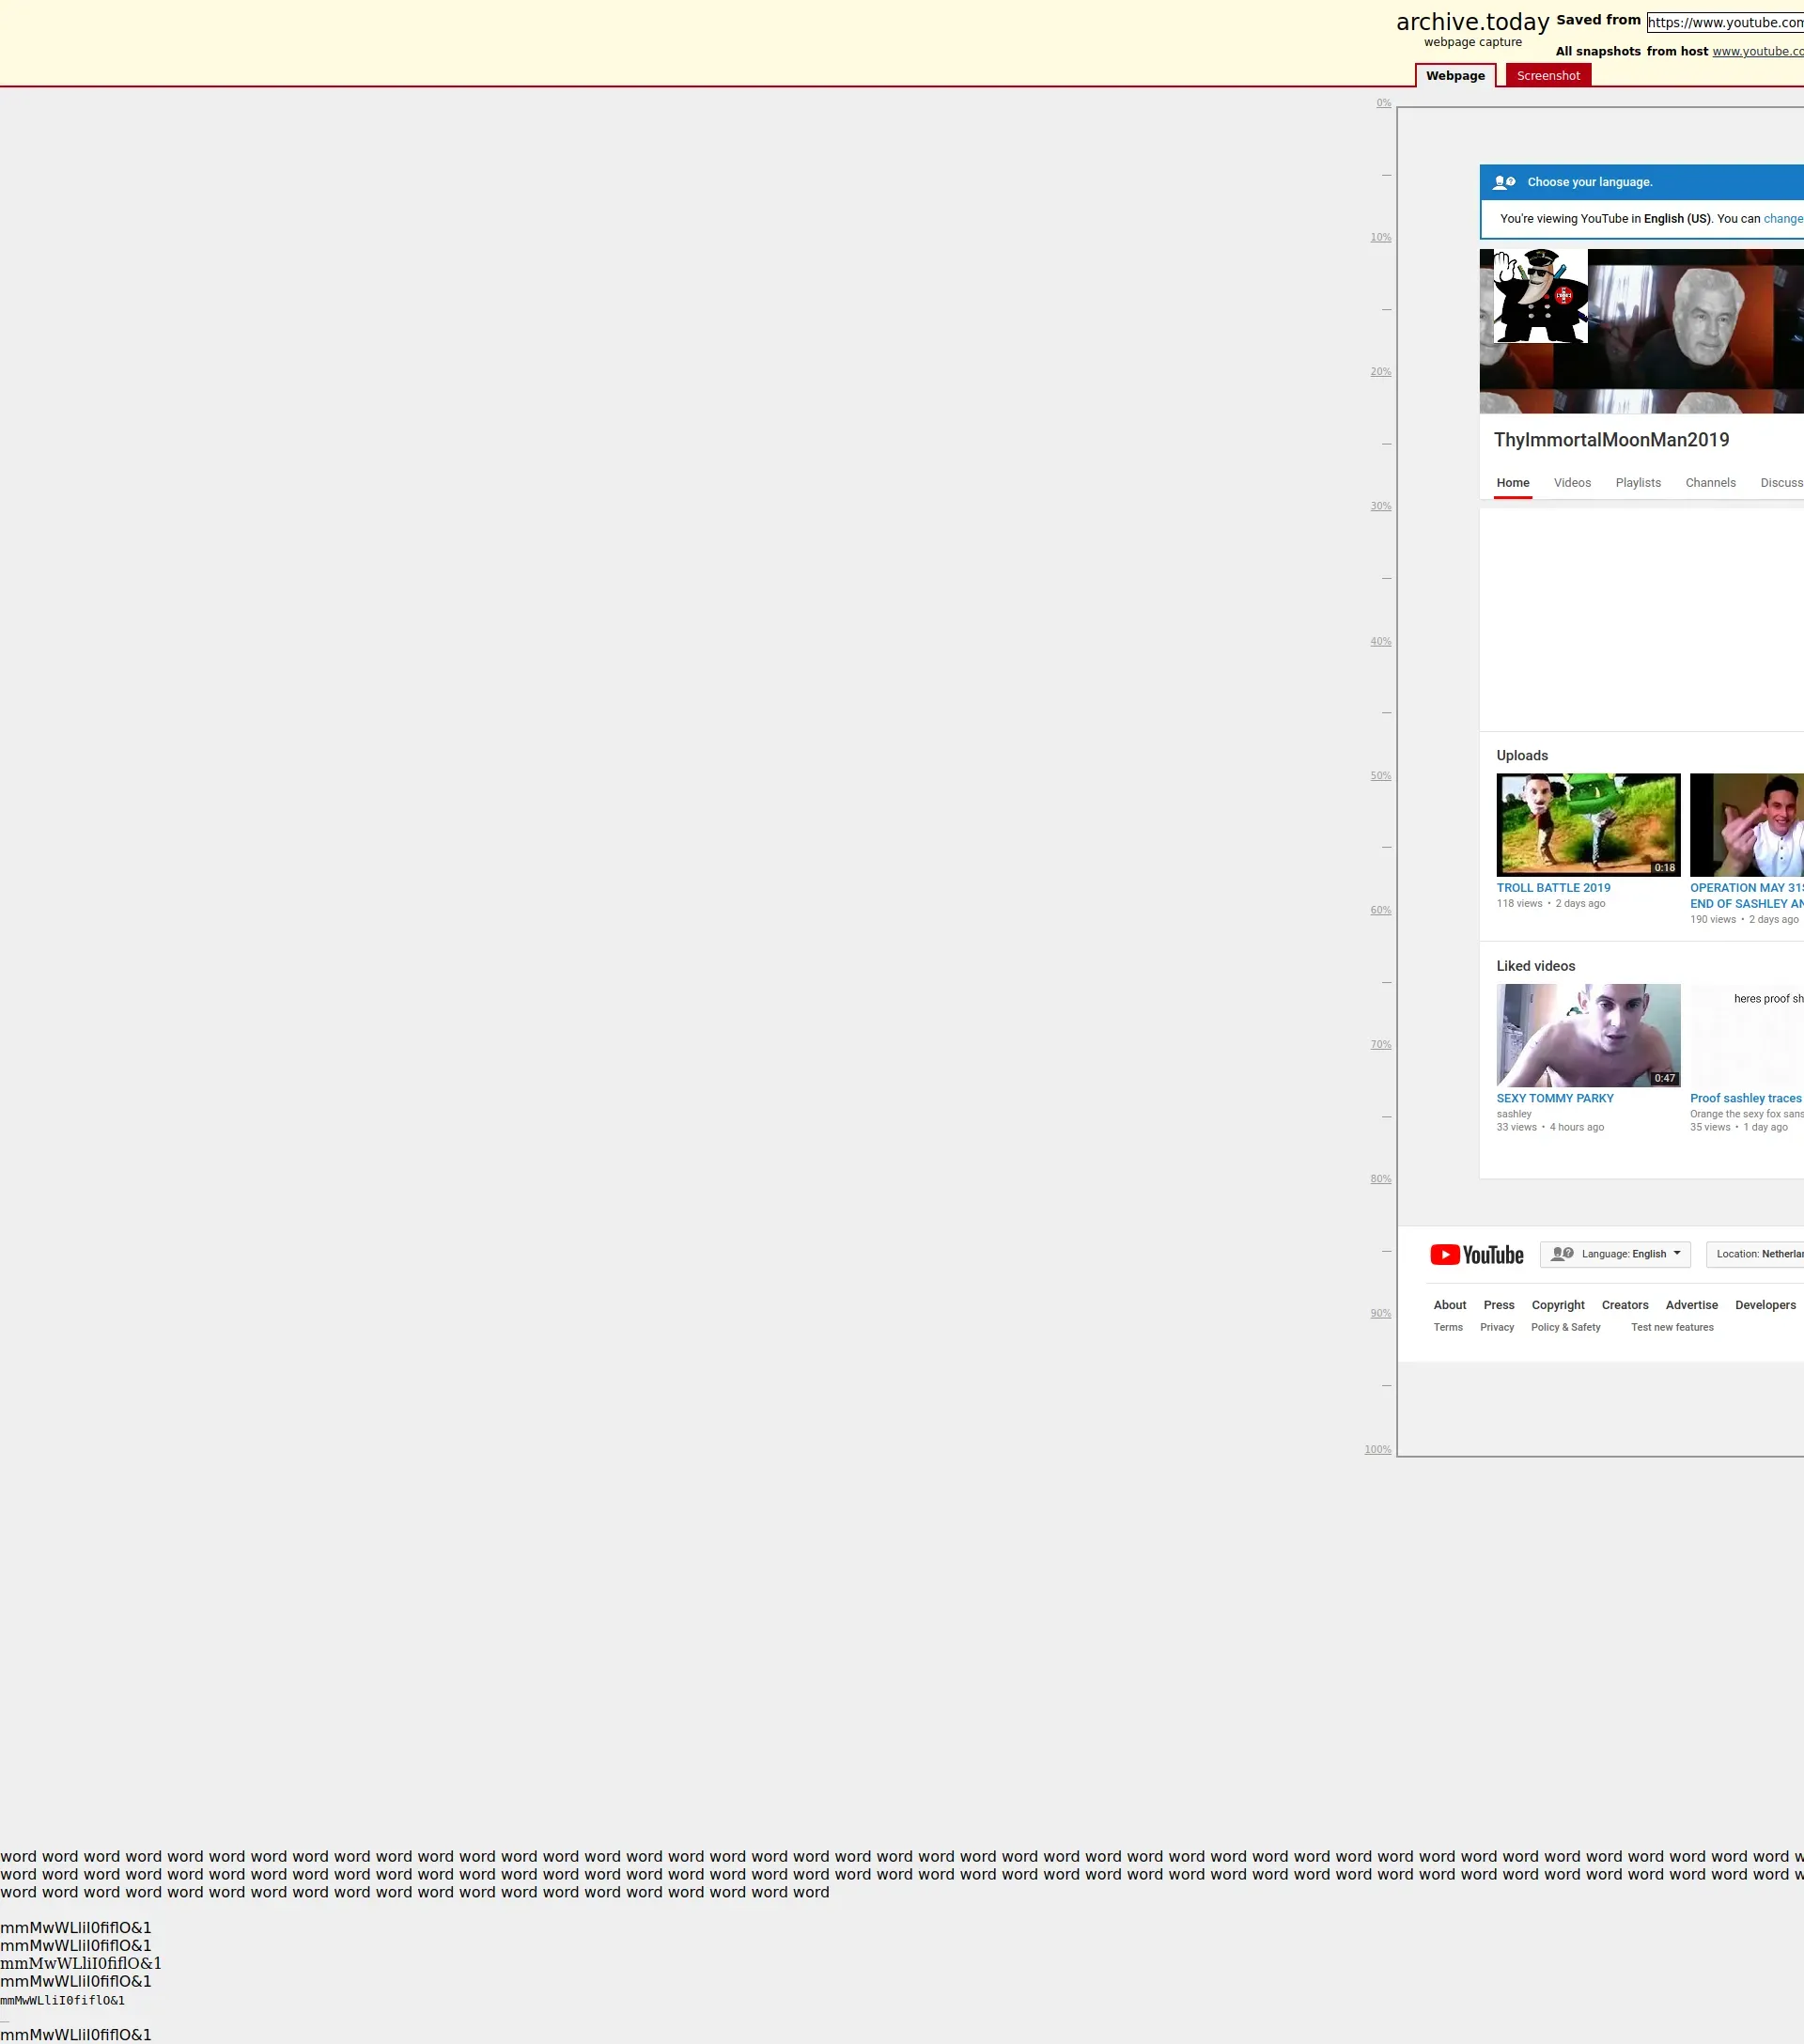
Task: Open the Playlists channel tab
Action: coord(1638,483)
